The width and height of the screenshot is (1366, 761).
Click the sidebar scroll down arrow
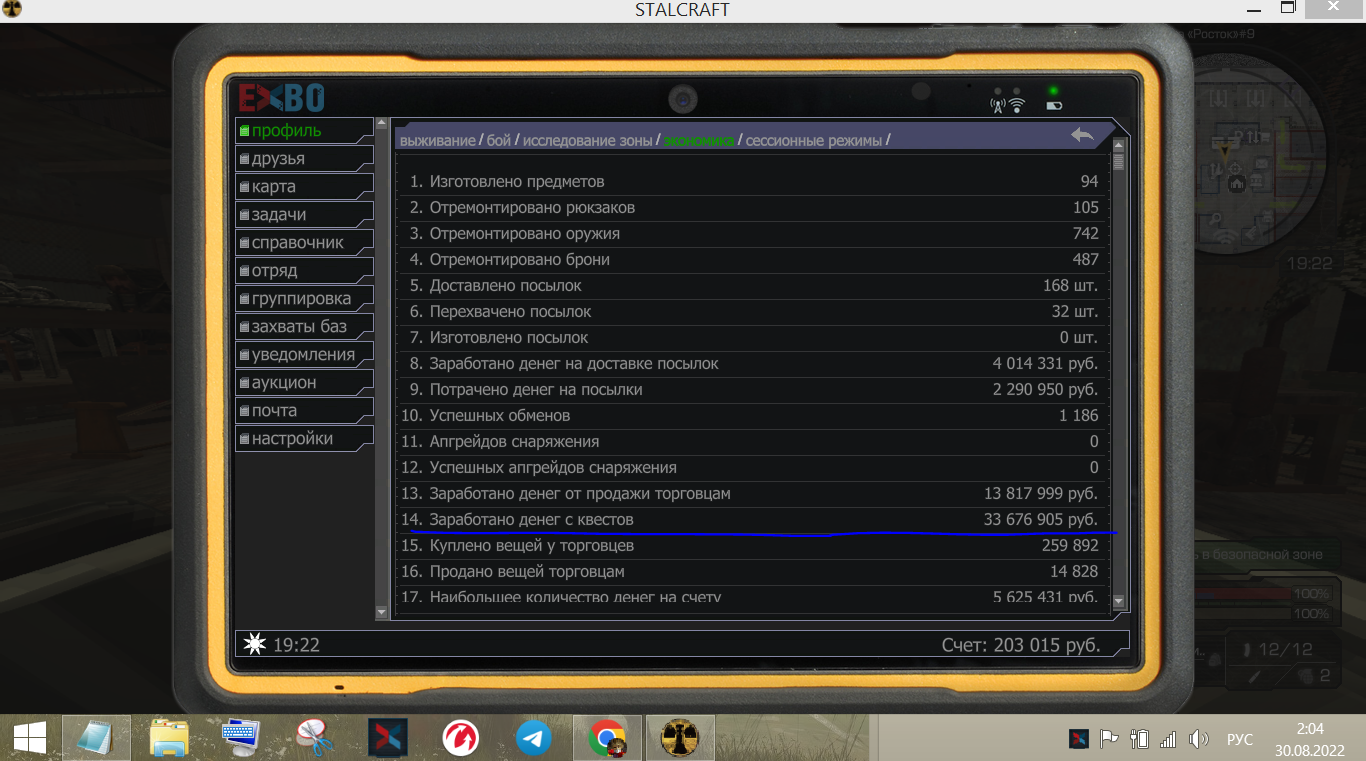pos(381,610)
